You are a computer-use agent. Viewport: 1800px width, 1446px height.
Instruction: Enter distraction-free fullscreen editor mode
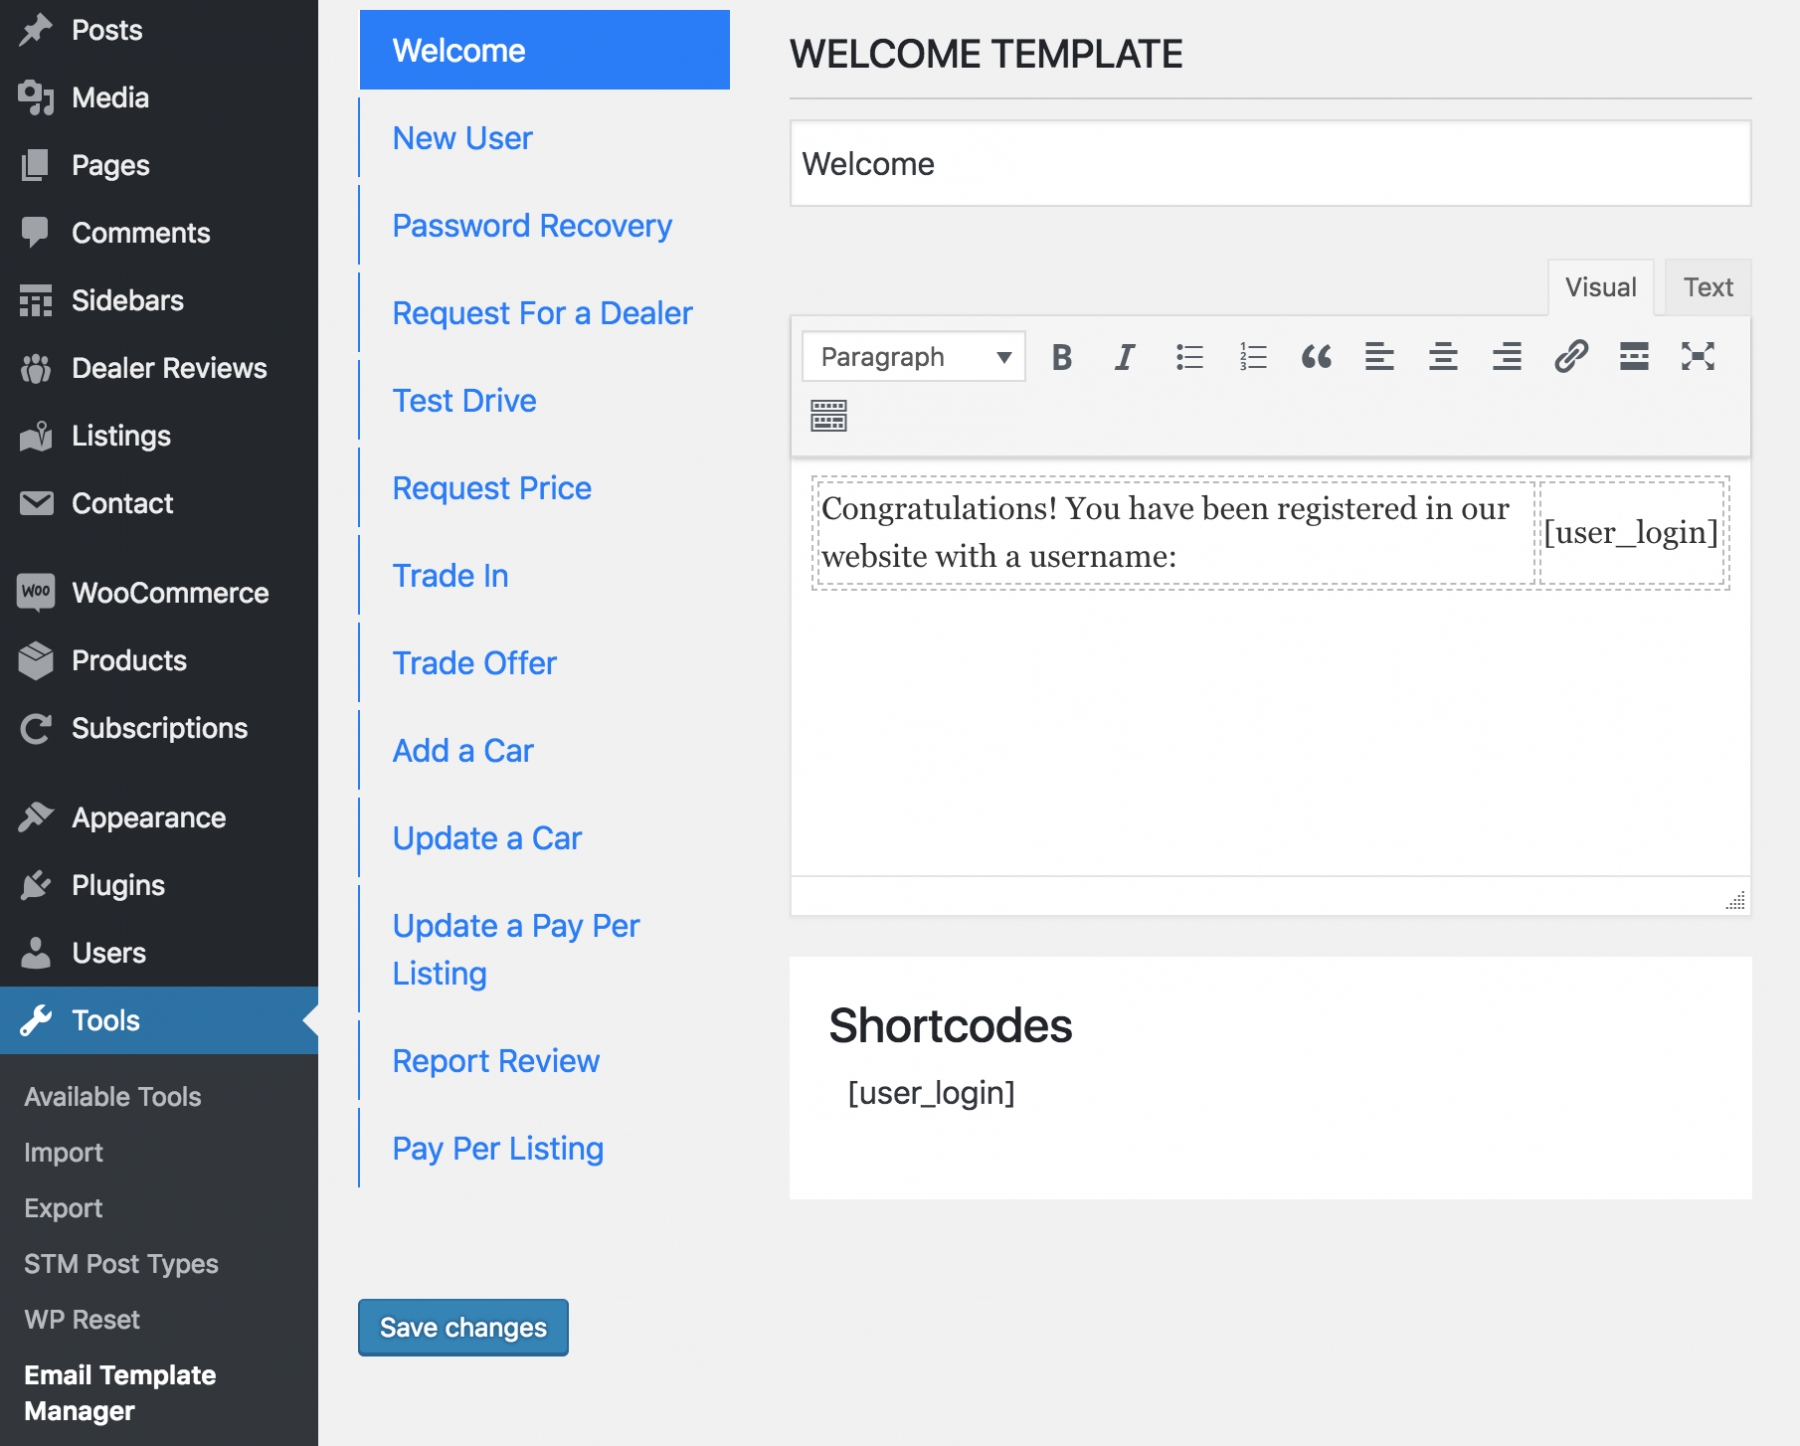click(1697, 357)
